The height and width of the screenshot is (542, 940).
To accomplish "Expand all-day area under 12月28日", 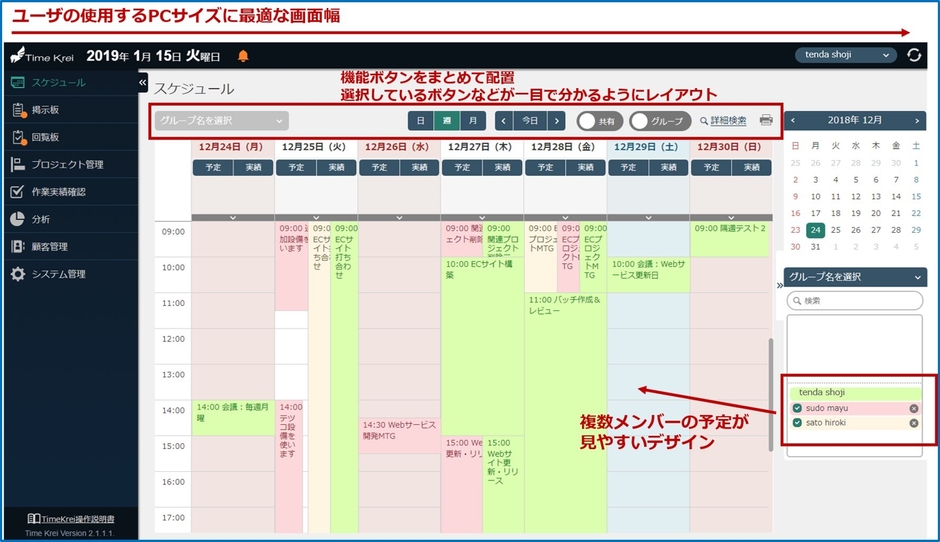I will point(565,218).
